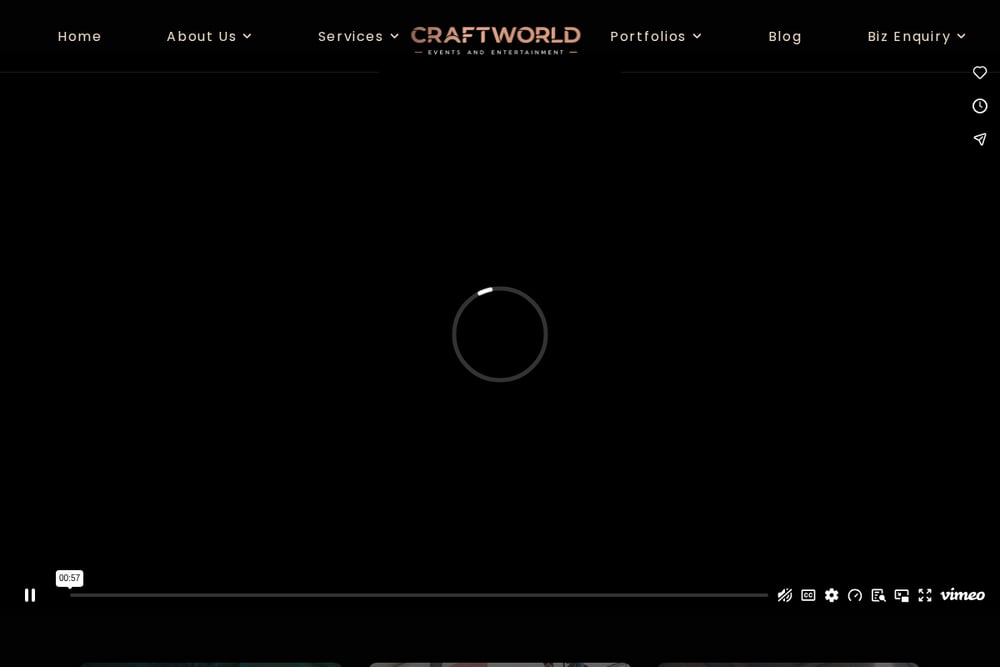Open transcript search panel
1000x667 pixels.
point(878,595)
